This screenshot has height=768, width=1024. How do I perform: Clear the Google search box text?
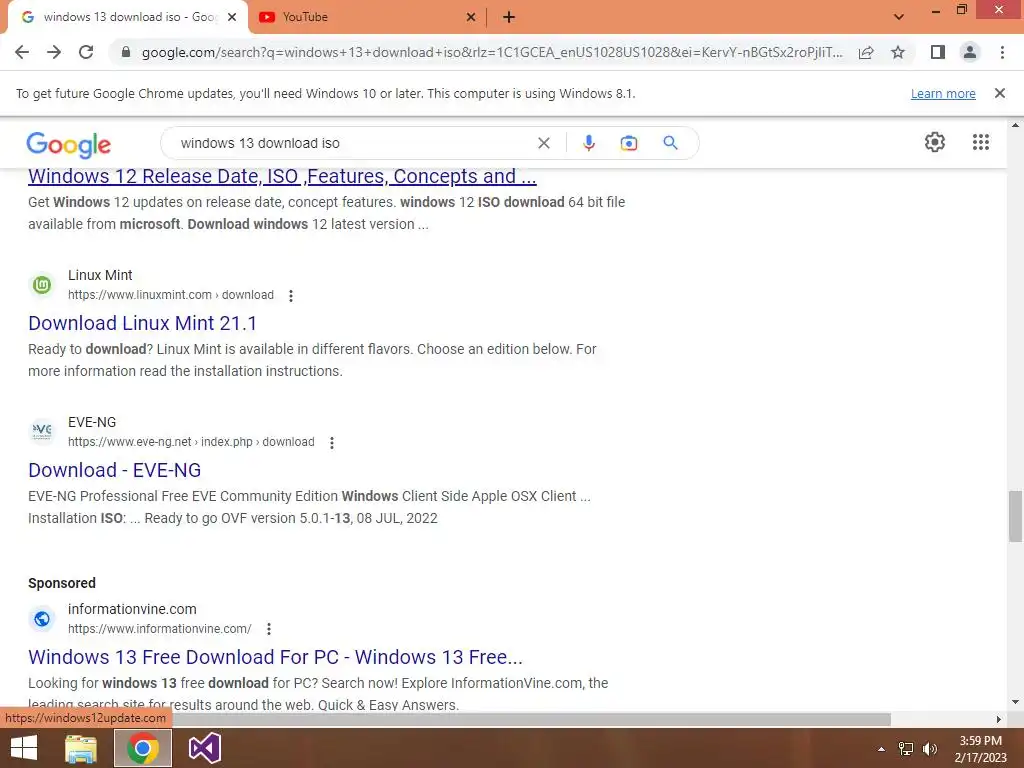pyautogui.click(x=543, y=143)
